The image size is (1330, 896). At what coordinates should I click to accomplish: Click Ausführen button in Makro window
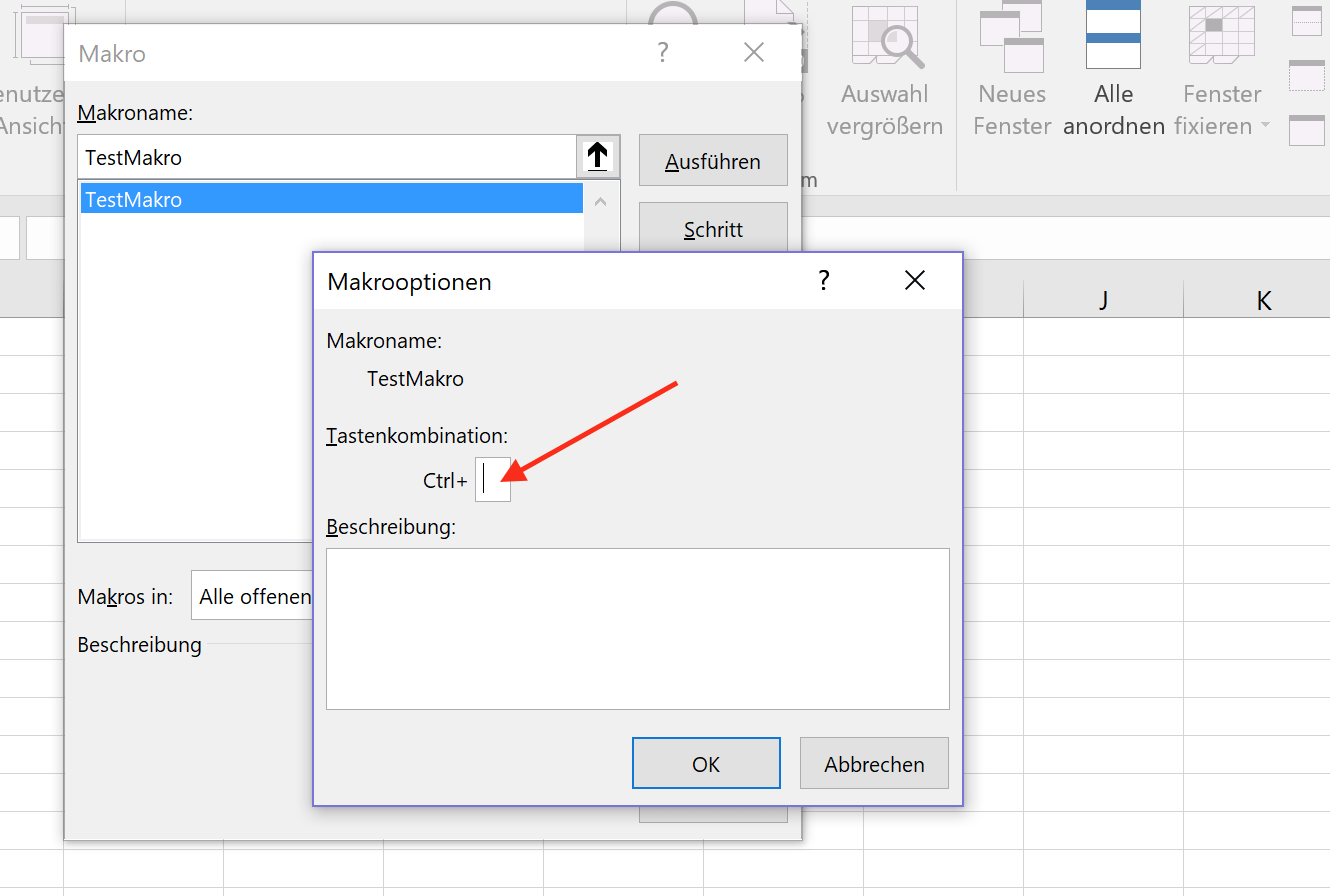tap(713, 161)
